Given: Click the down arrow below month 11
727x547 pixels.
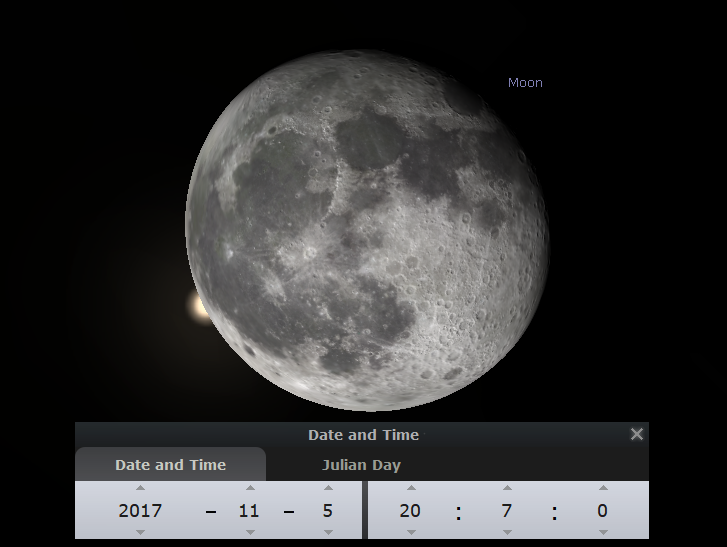Looking at the screenshot, I should coord(249,532).
